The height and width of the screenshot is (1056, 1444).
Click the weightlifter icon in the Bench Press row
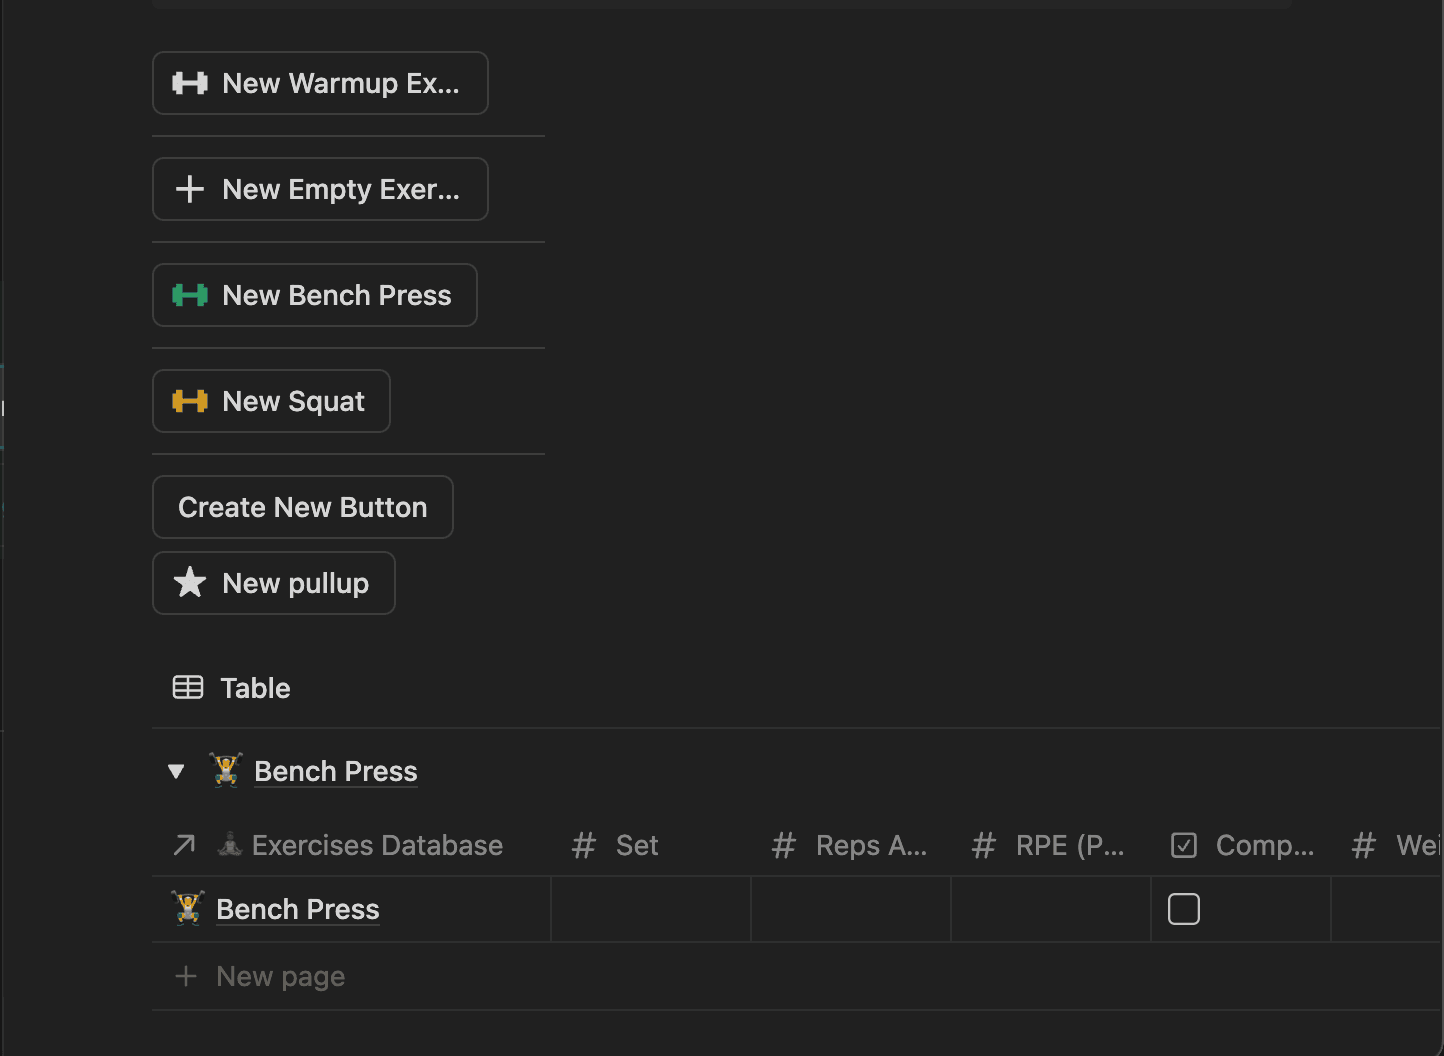click(x=188, y=909)
